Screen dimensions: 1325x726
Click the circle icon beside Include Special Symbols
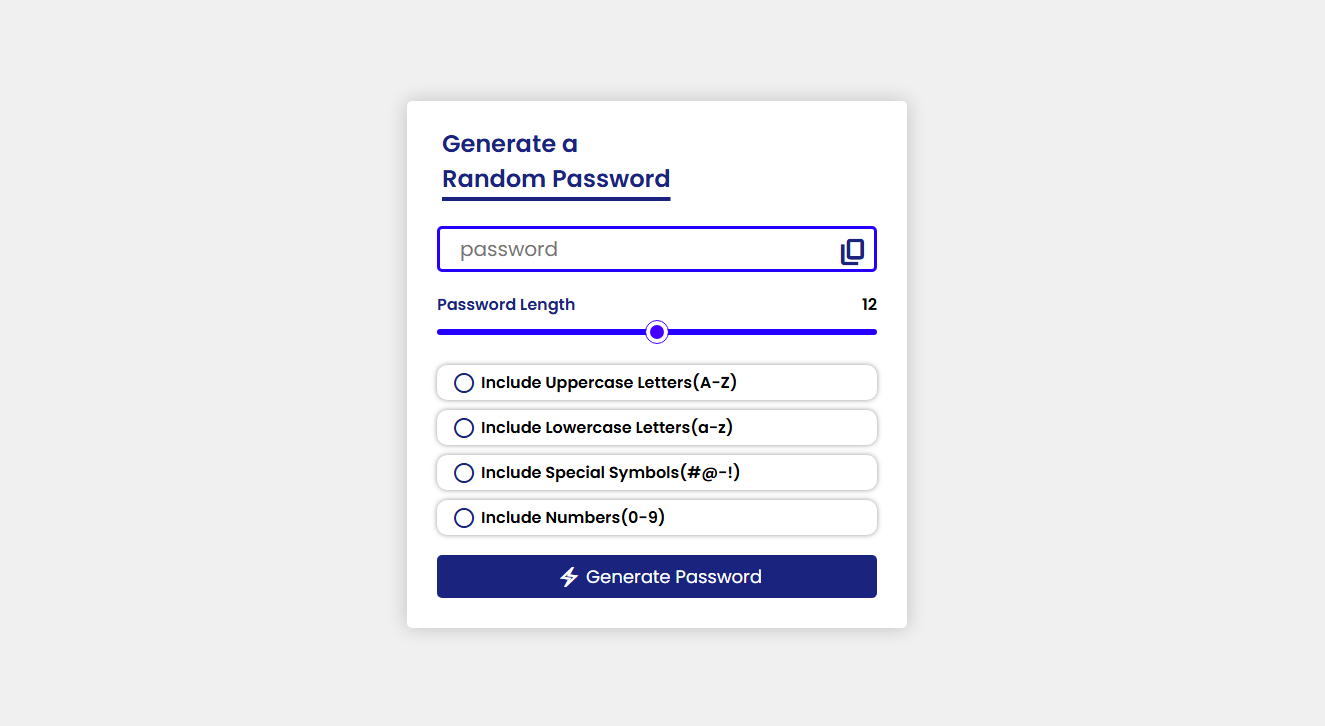(x=463, y=472)
